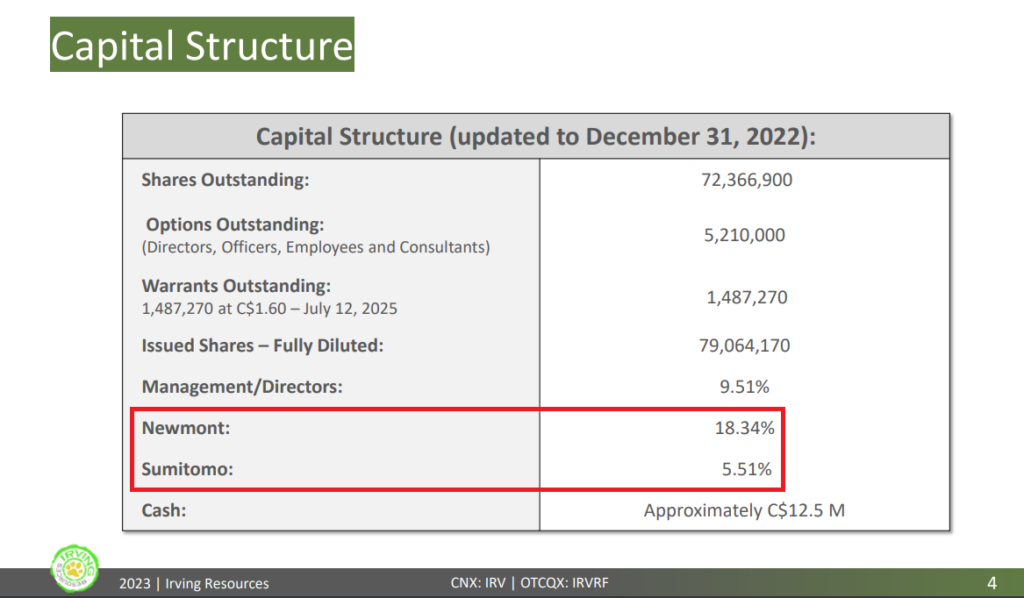Click the warrants value '1,487,270' in right column
The width and height of the screenshot is (1024, 598).
click(746, 298)
